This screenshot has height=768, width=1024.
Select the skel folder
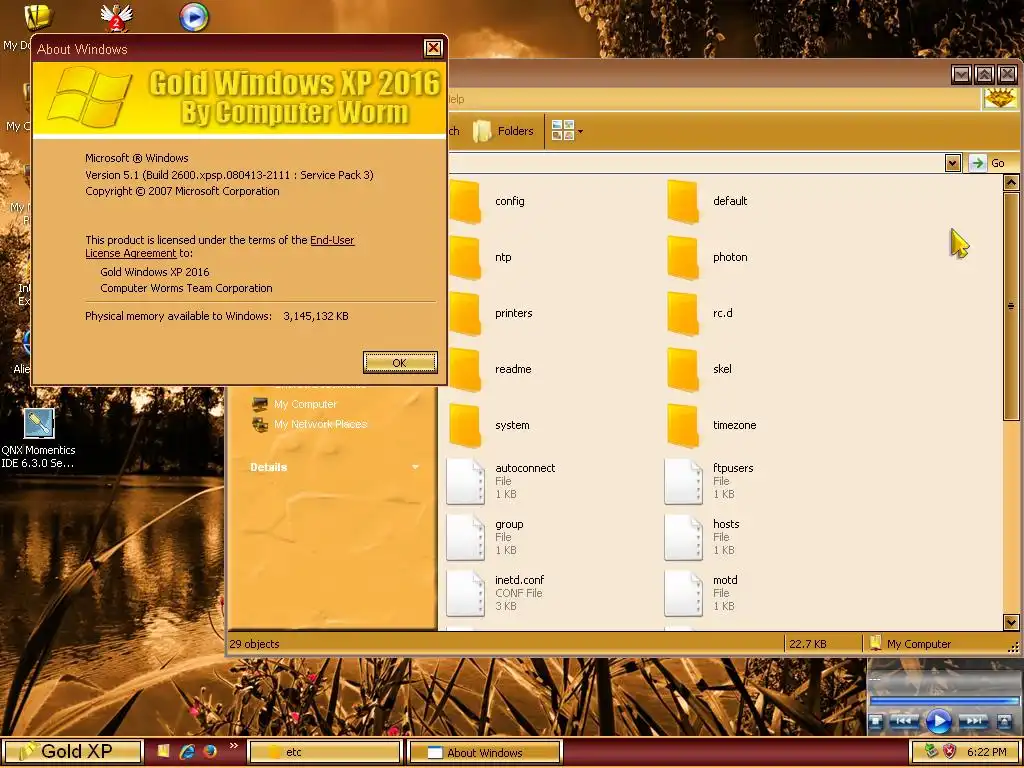point(699,369)
